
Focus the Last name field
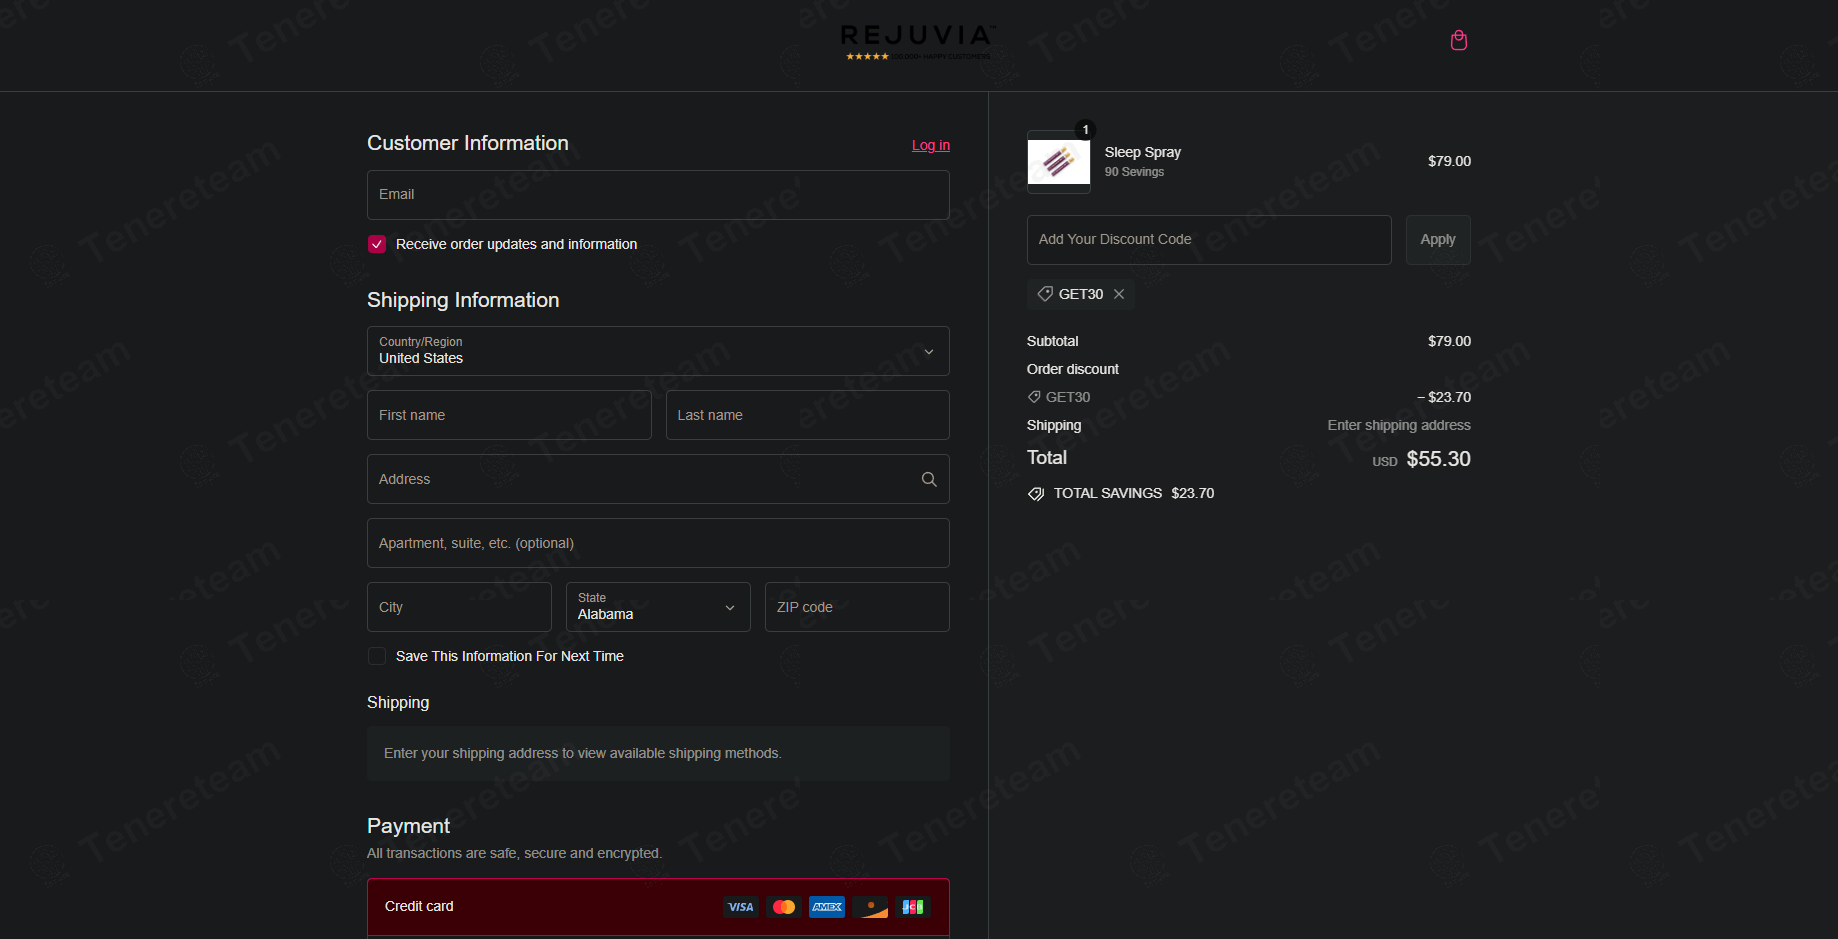point(808,415)
